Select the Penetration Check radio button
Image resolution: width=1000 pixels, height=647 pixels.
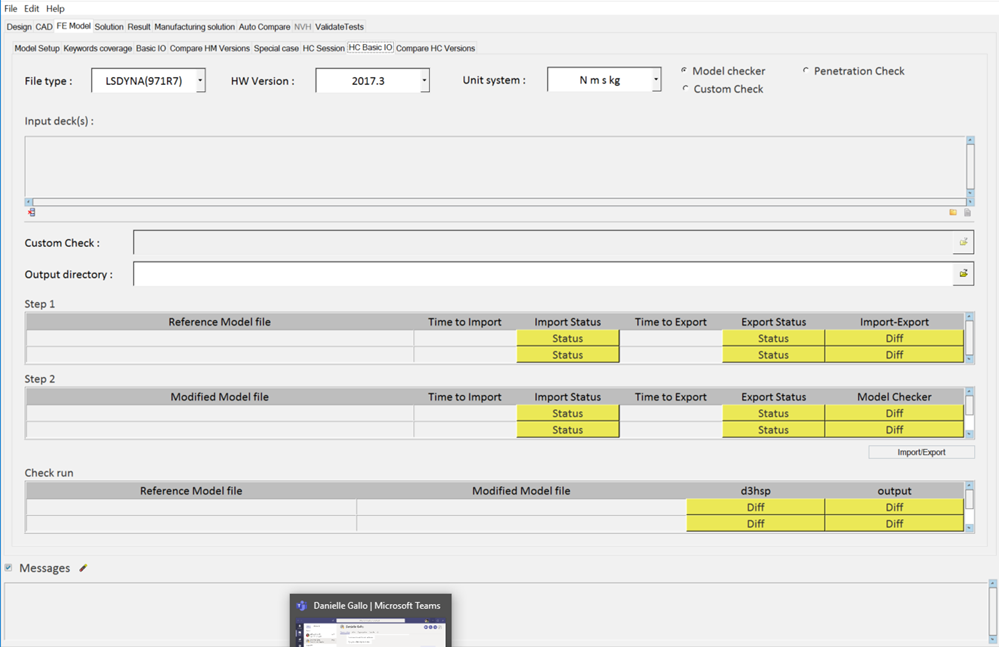806,71
